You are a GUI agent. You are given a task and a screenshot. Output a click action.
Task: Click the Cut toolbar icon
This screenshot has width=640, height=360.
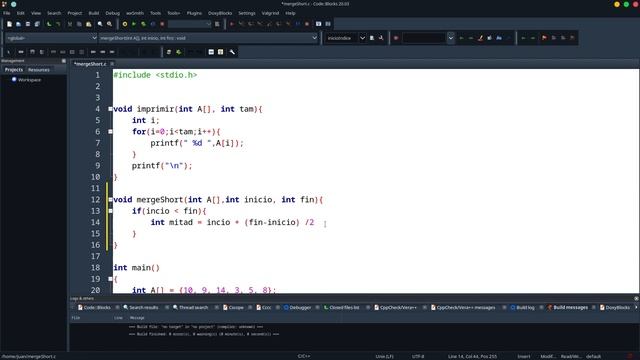click(x=70, y=24)
